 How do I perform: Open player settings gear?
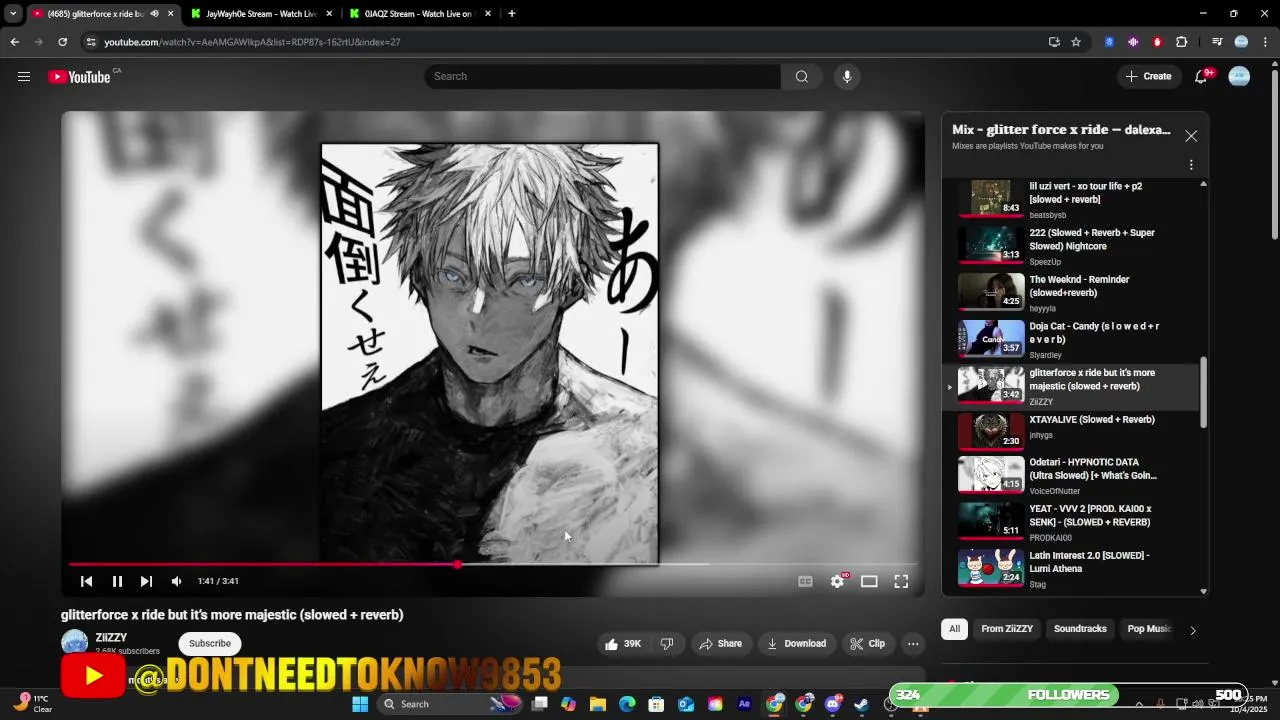[x=838, y=581]
